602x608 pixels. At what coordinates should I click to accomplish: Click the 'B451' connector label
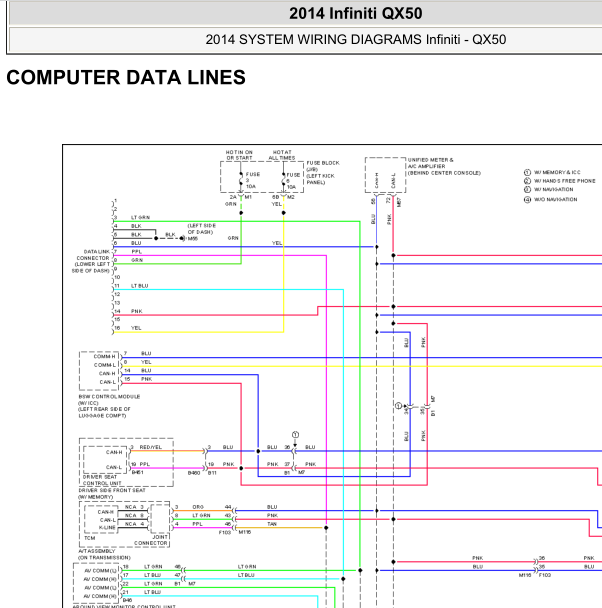(x=137, y=472)
